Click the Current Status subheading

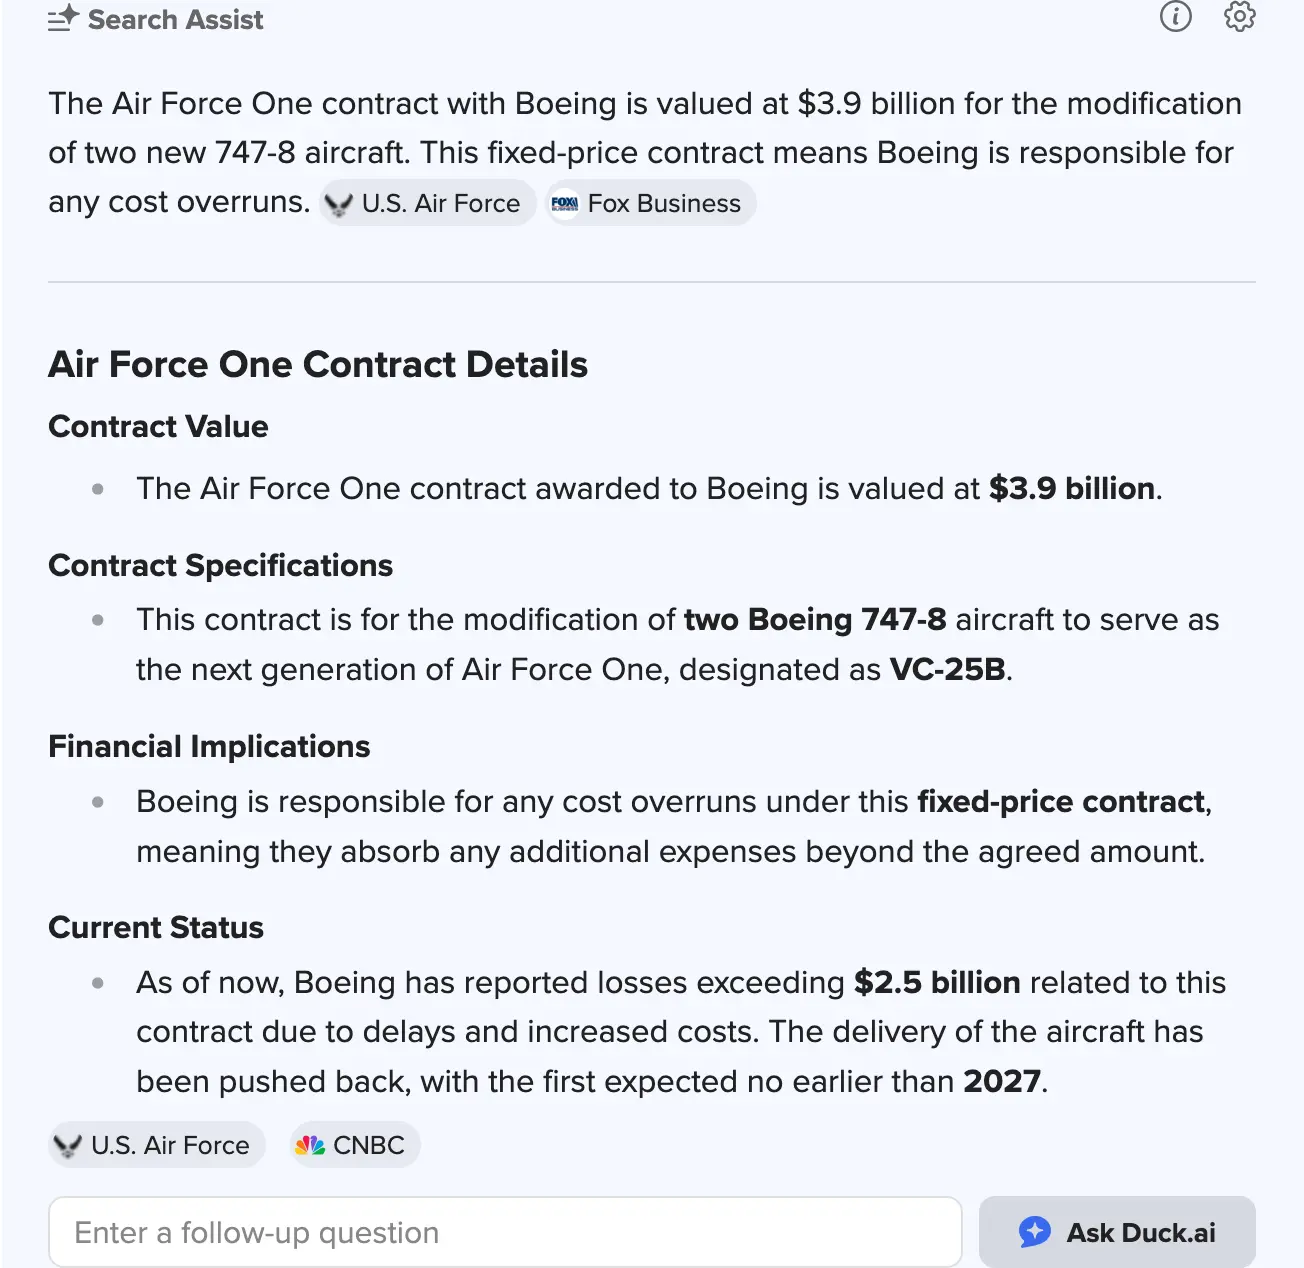[x=156, y=928]
